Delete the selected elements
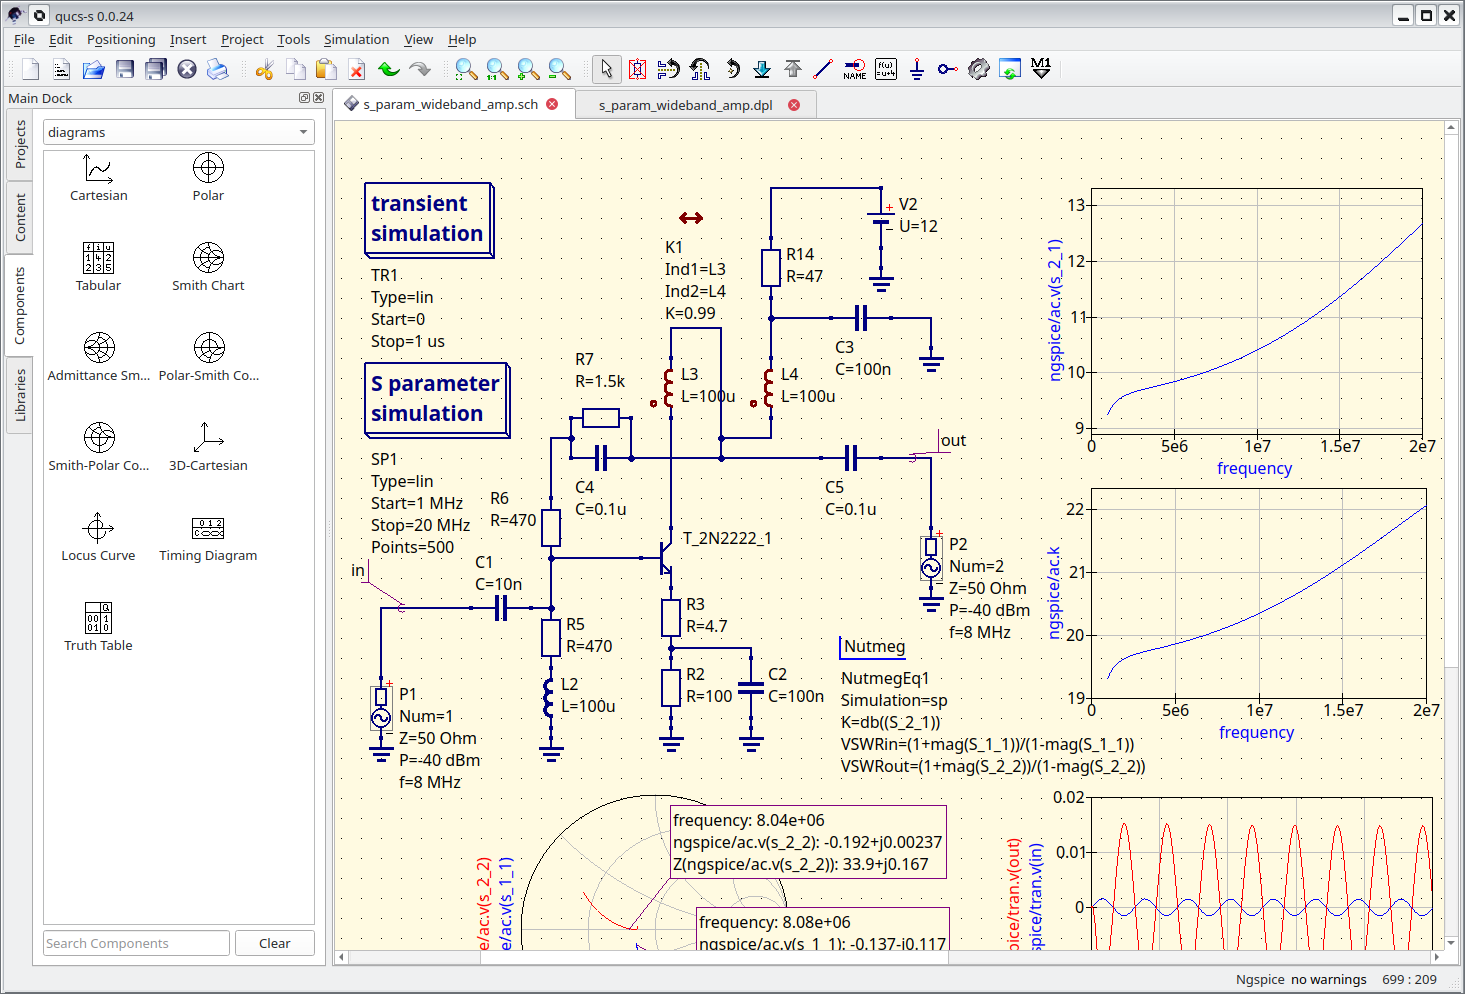 click(357, 69)
